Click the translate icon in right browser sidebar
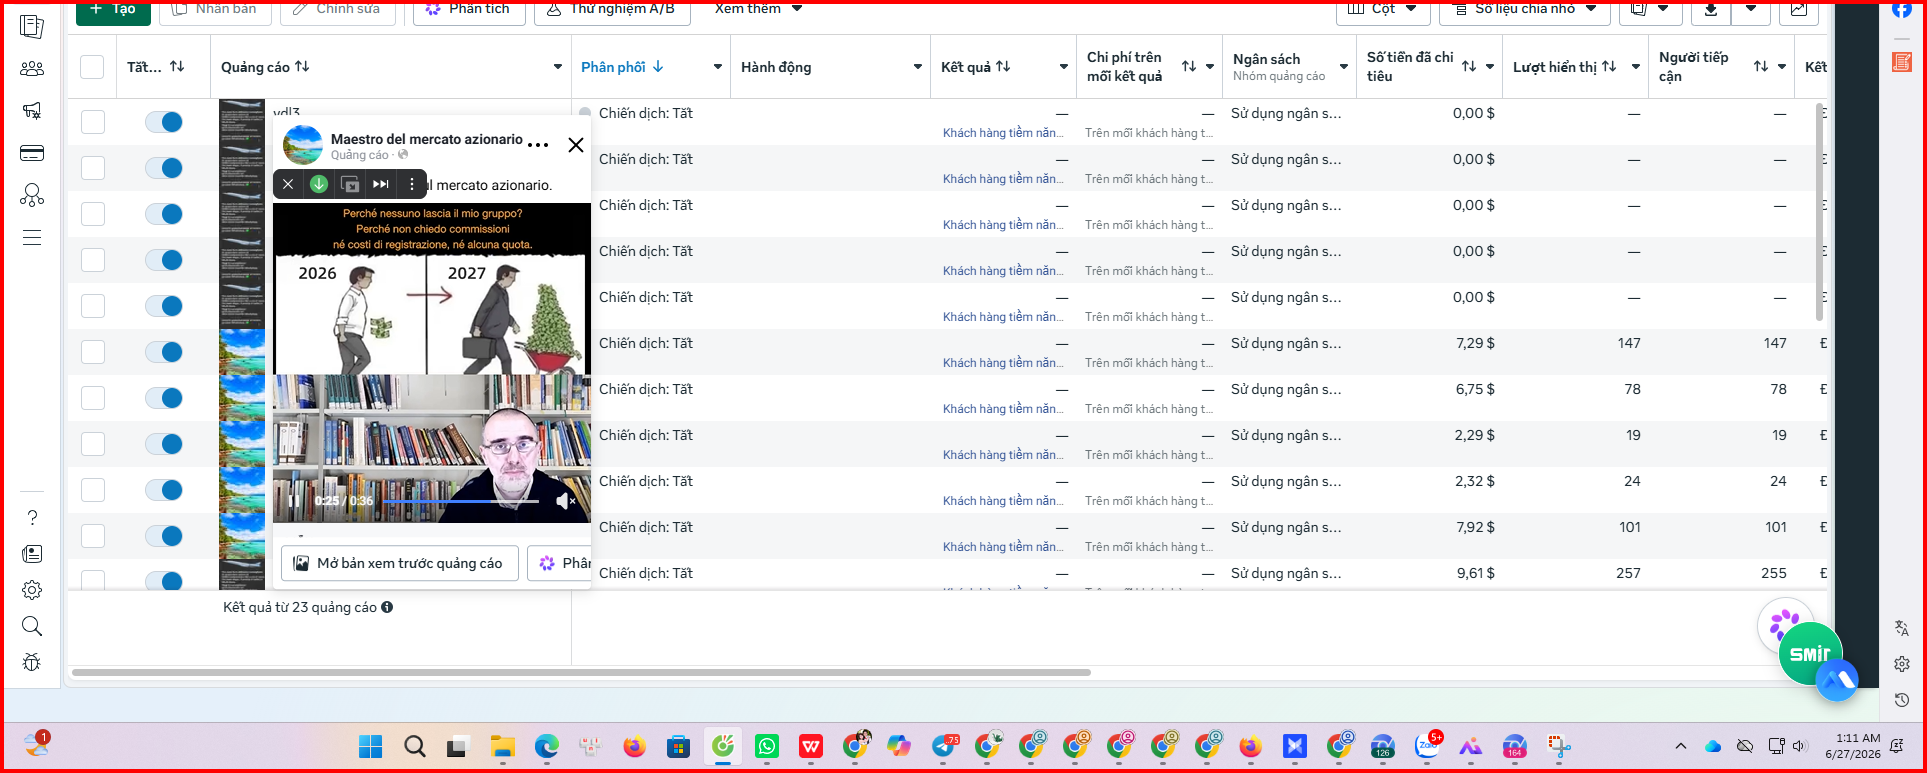The height and width of the screenshot is (773, 1927). pyautogui.click(x=1902, y=628)
